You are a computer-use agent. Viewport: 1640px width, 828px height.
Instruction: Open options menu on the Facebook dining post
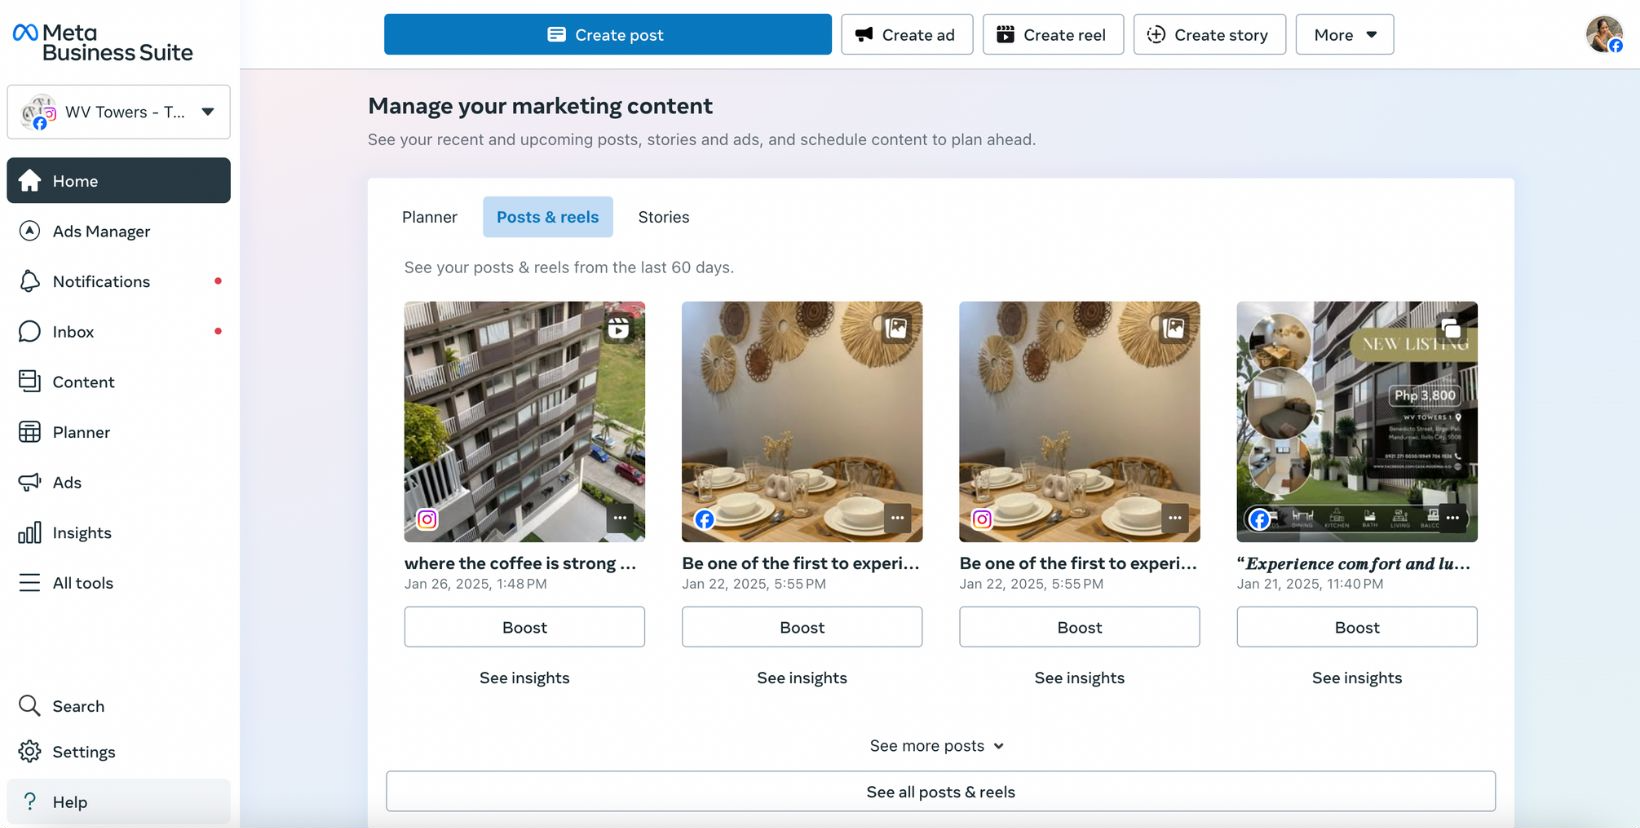[x=898, y=518]
